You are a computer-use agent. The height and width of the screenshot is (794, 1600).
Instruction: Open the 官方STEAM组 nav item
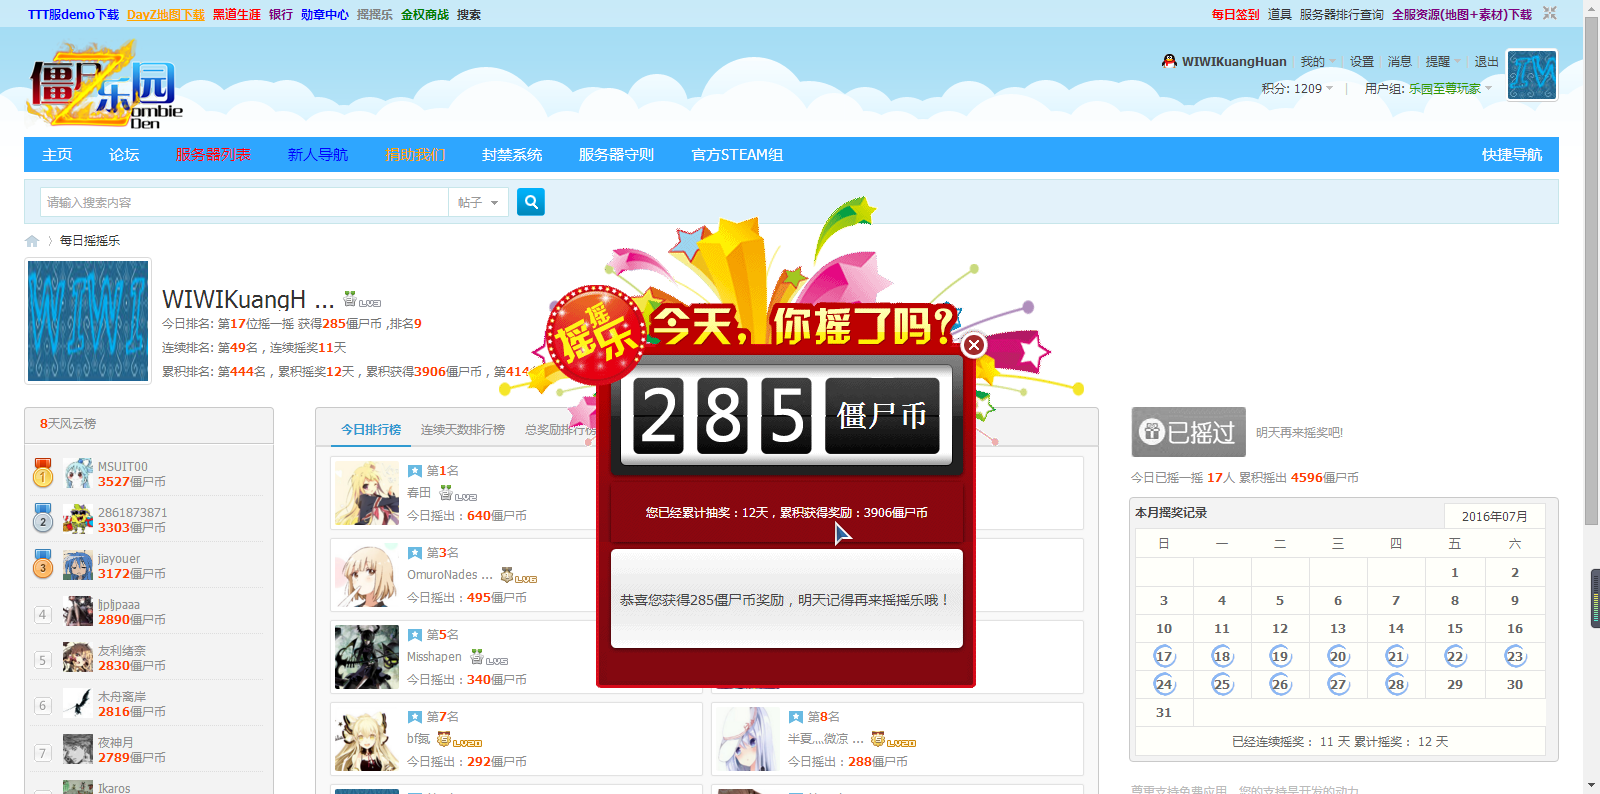737,155
